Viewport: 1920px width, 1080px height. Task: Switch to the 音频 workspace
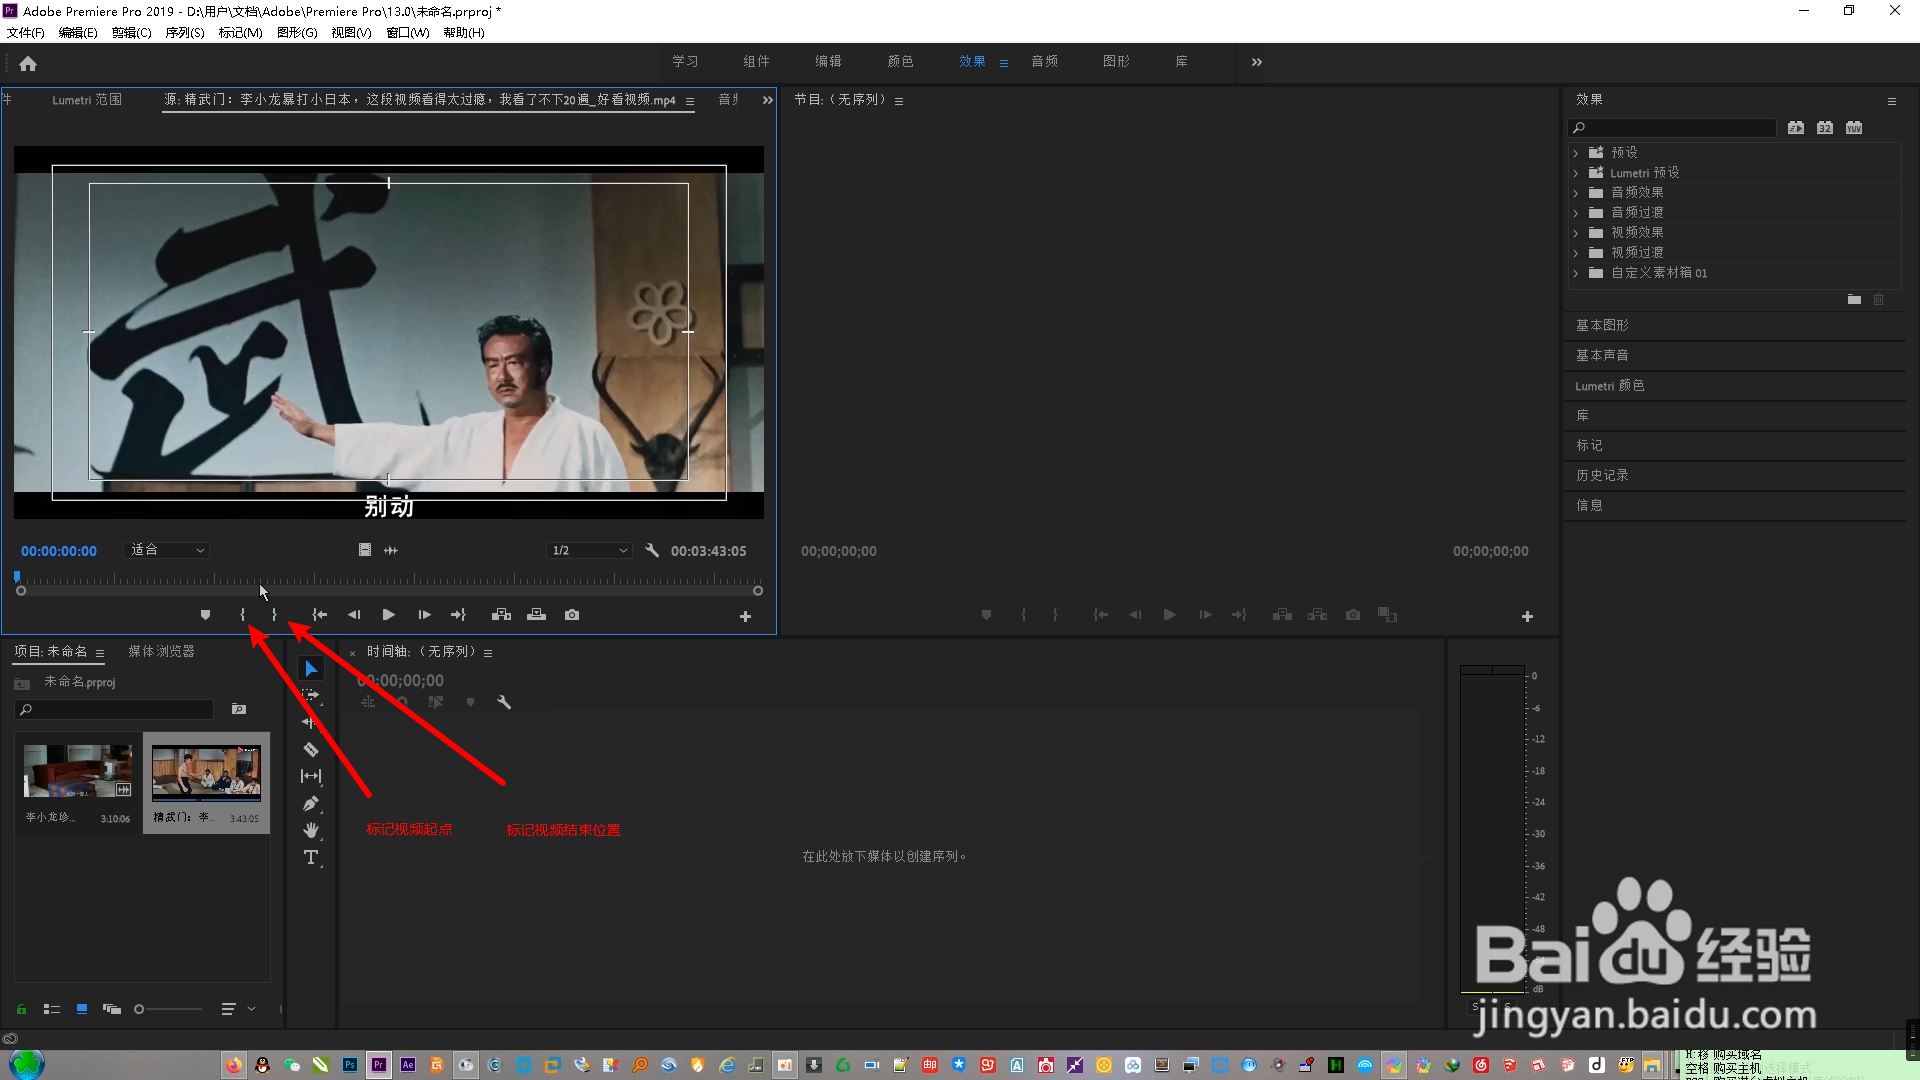(x=1044, y=62)
